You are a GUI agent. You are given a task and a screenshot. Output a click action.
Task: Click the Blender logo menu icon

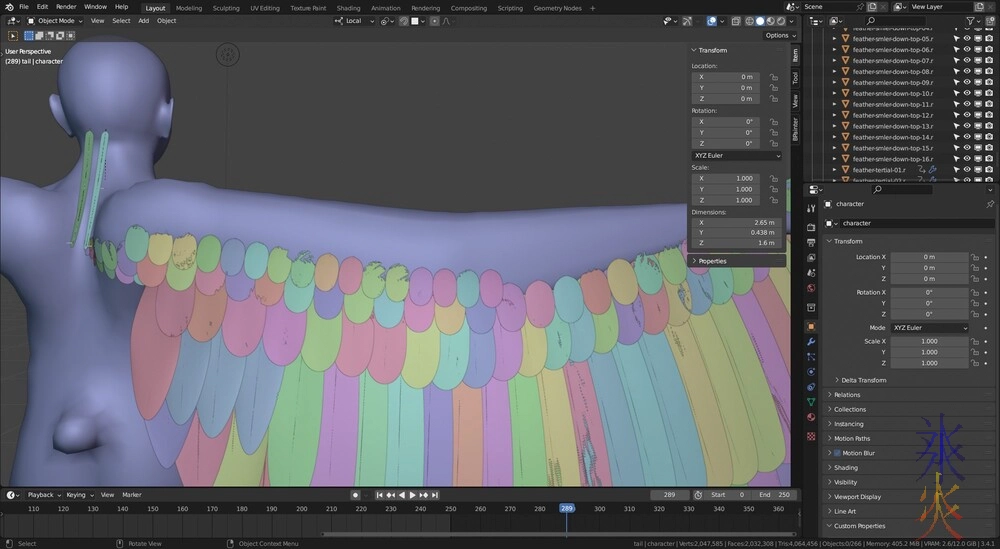click(x=8, y=7)
